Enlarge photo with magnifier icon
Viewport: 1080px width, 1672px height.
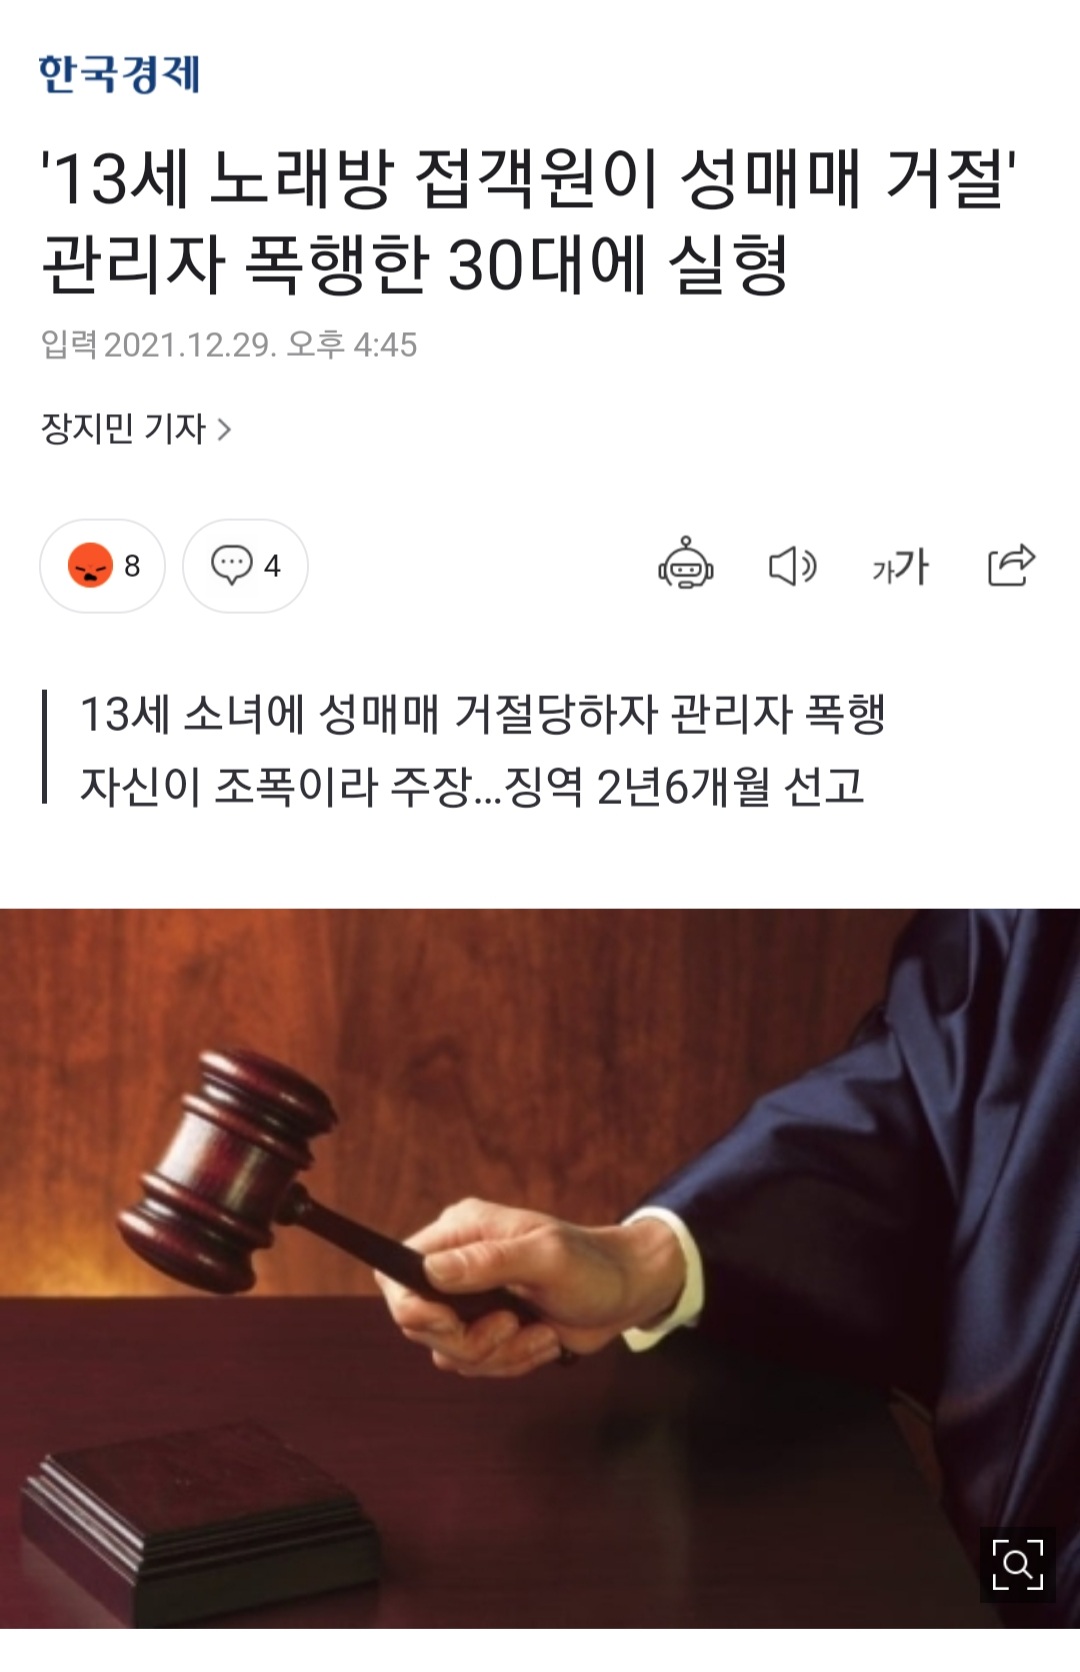pos(1017,1565)
